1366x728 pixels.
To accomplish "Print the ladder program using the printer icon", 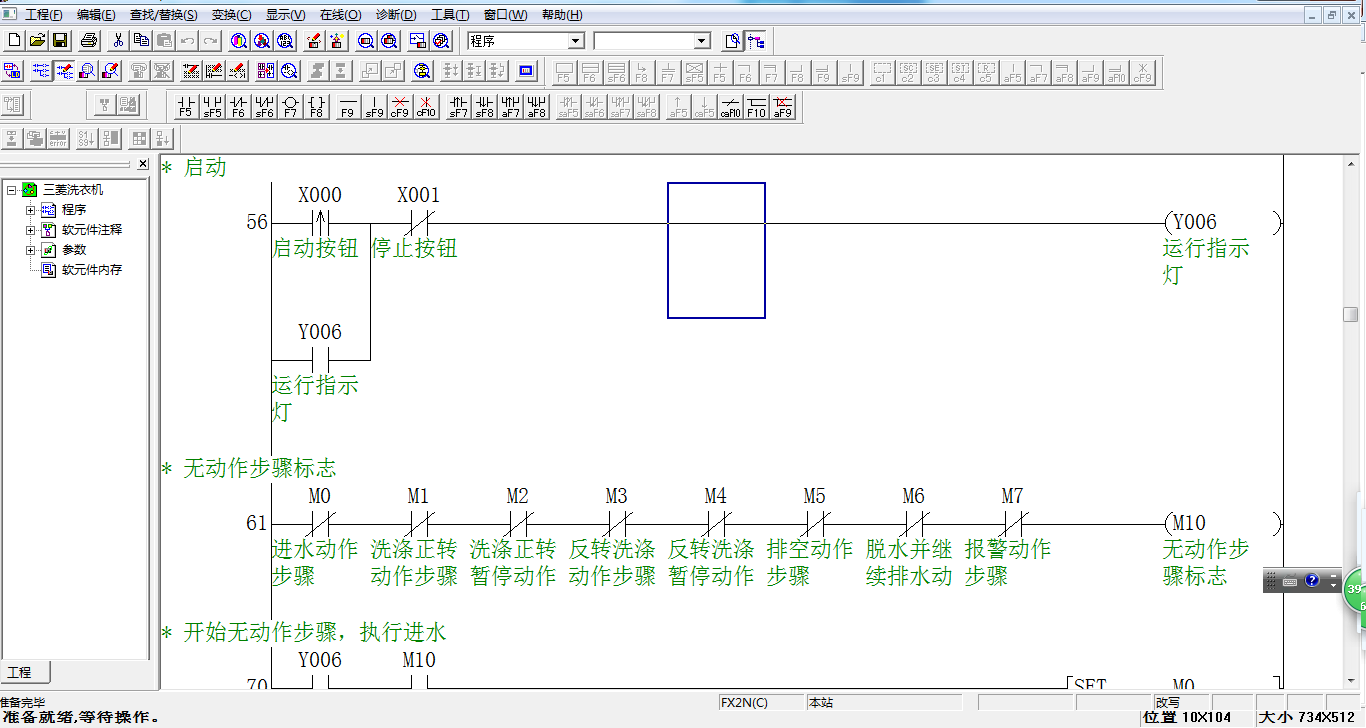I will [89, 41].
